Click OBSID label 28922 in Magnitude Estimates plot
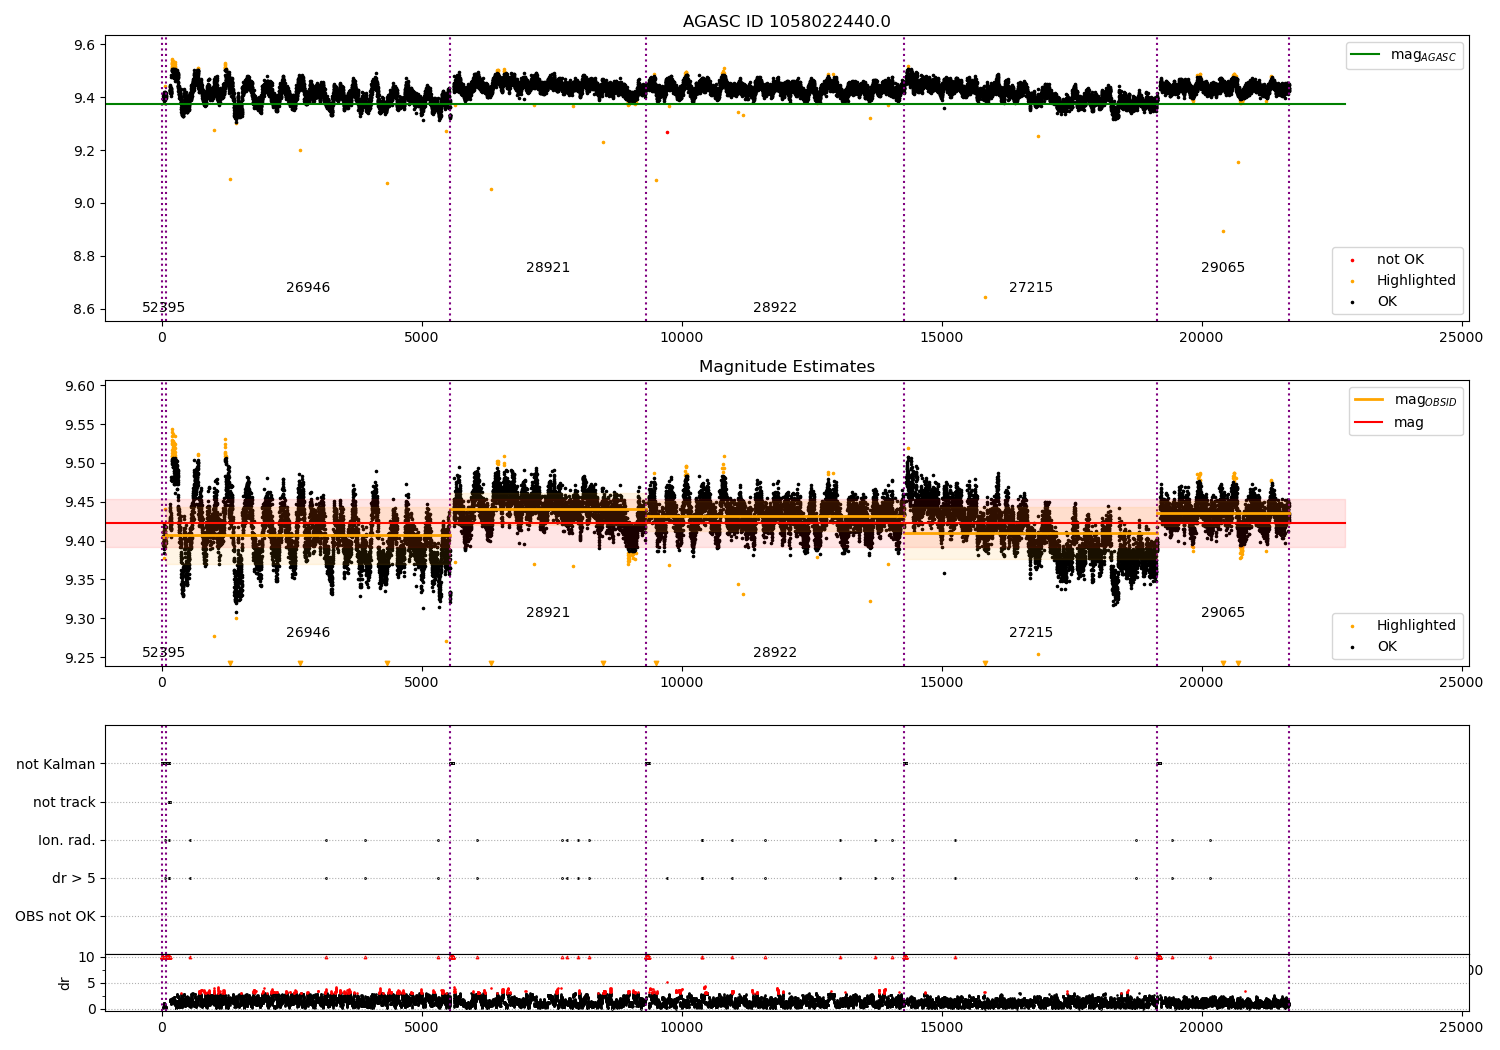Viewport: 1500px width, 1050px height. [x=775, y=653]
